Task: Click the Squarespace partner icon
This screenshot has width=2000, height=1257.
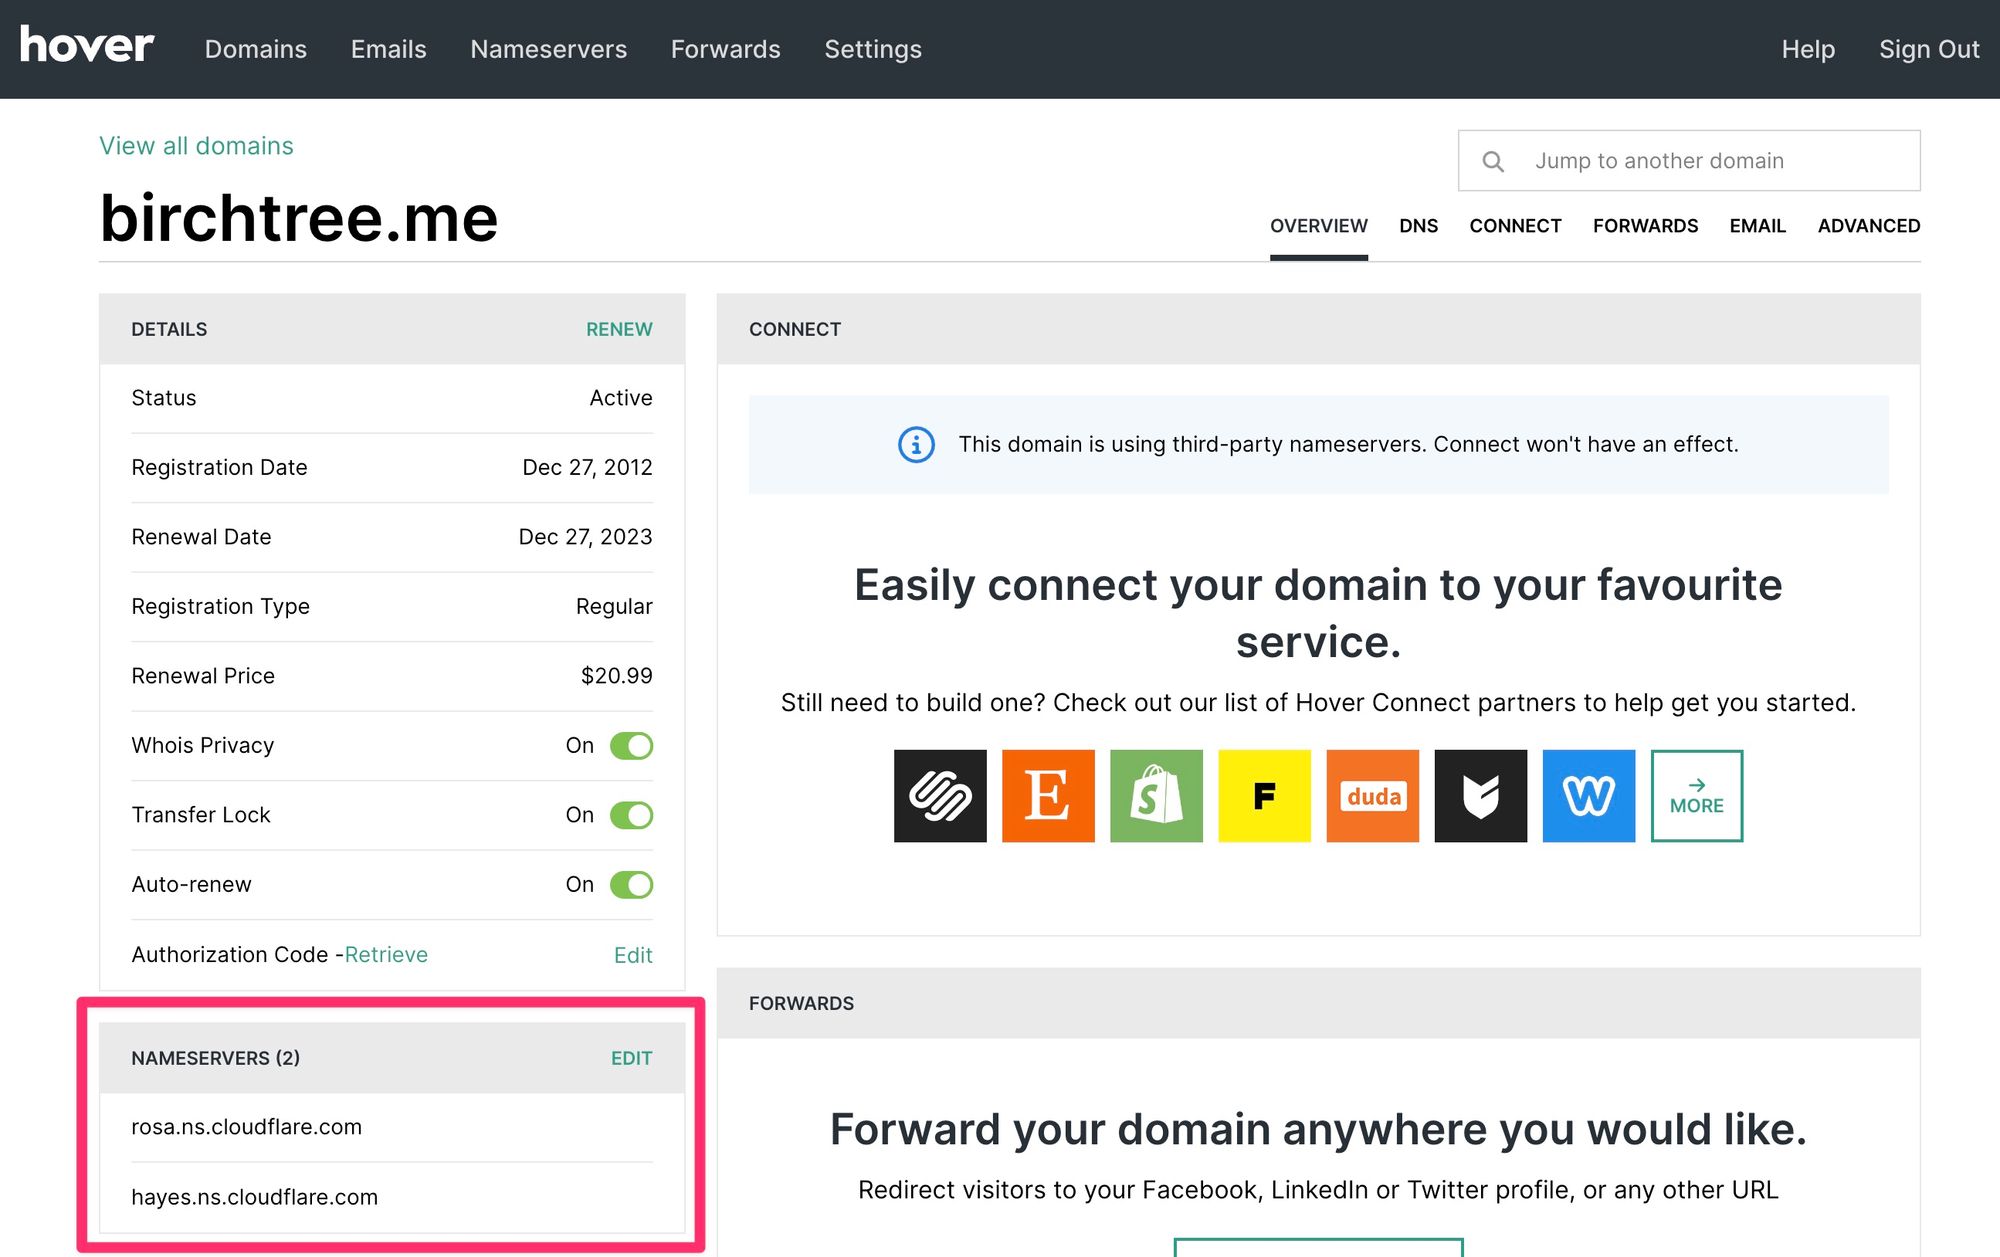Action: tap(940, 796)
